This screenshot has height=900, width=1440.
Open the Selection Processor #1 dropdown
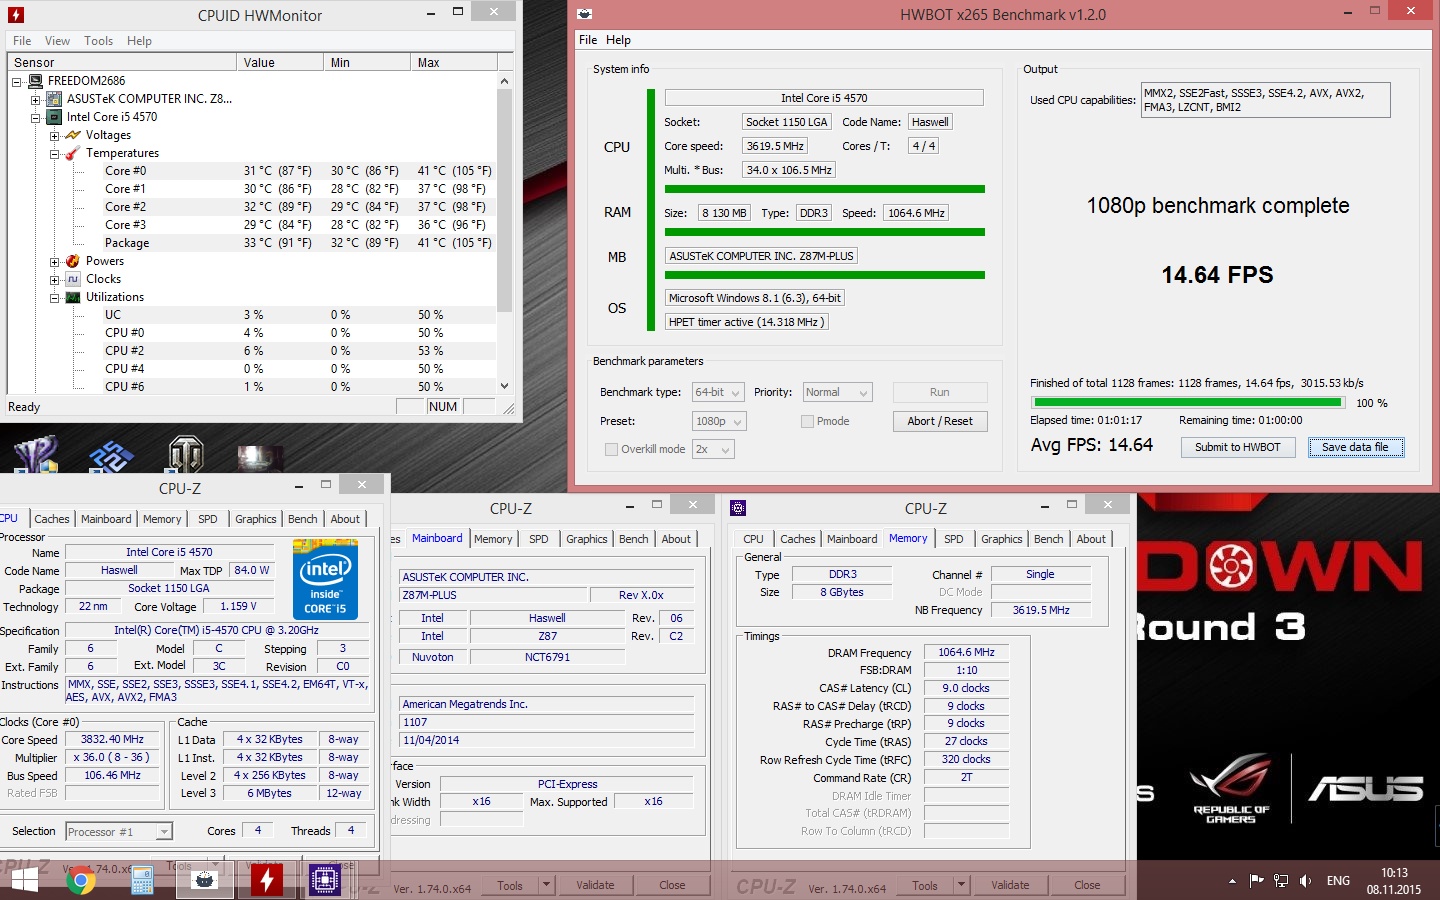click(119, 831)
